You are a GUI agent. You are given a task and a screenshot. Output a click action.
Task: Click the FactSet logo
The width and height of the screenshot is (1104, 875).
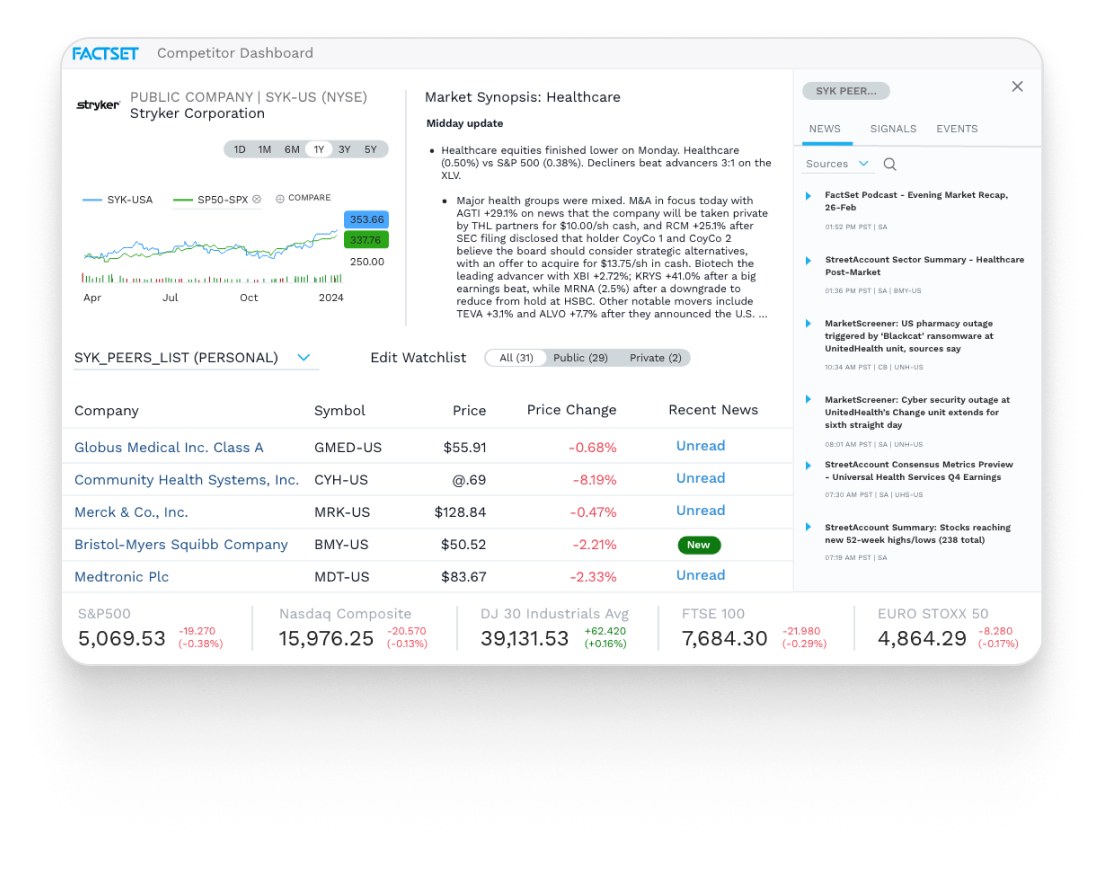(x=105, y=53)
